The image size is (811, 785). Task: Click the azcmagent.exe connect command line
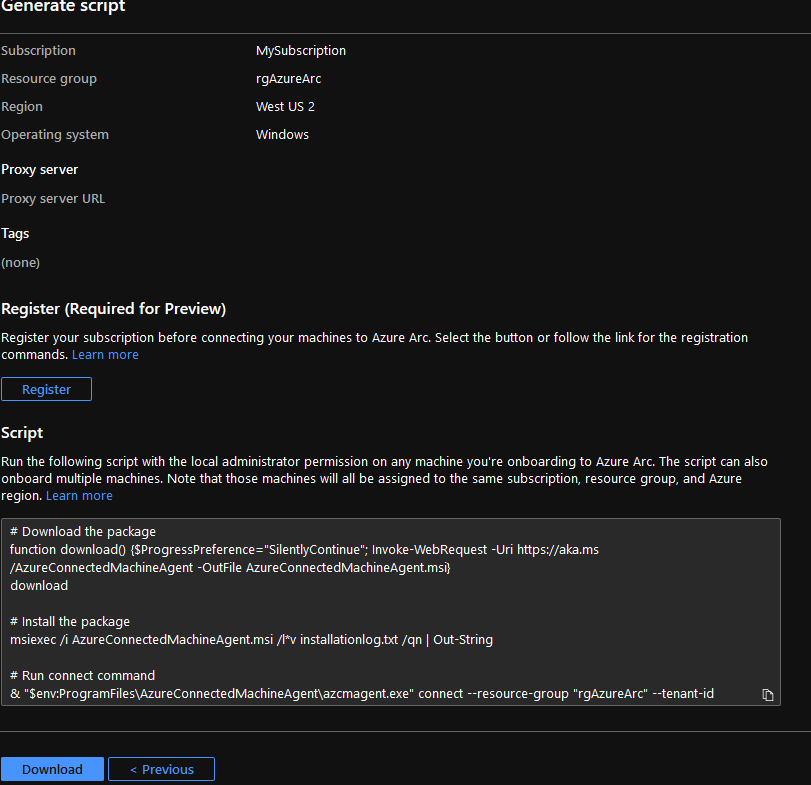362,693
